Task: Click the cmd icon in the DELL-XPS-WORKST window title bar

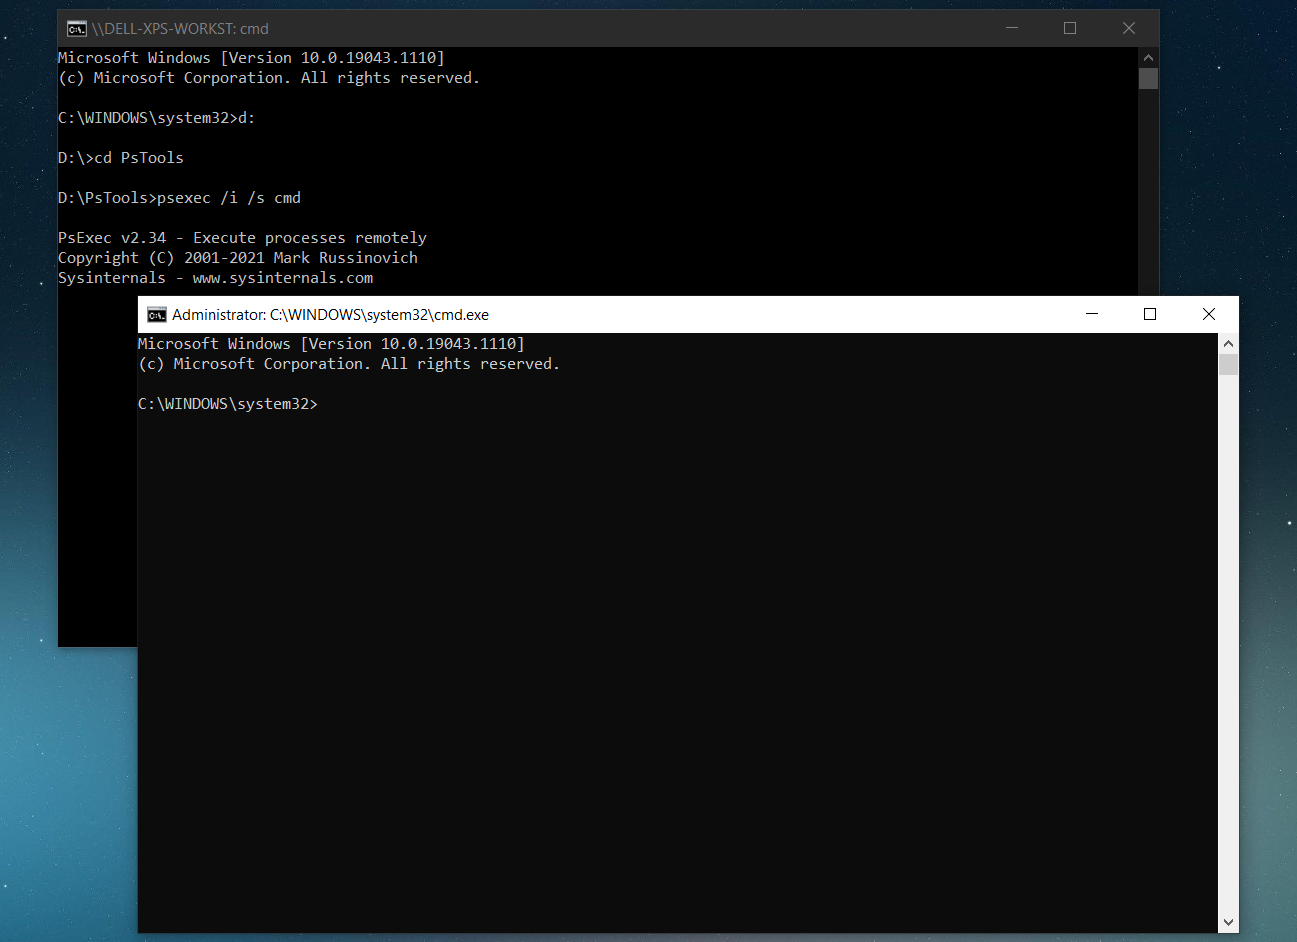Action: [x=77, y=28]
